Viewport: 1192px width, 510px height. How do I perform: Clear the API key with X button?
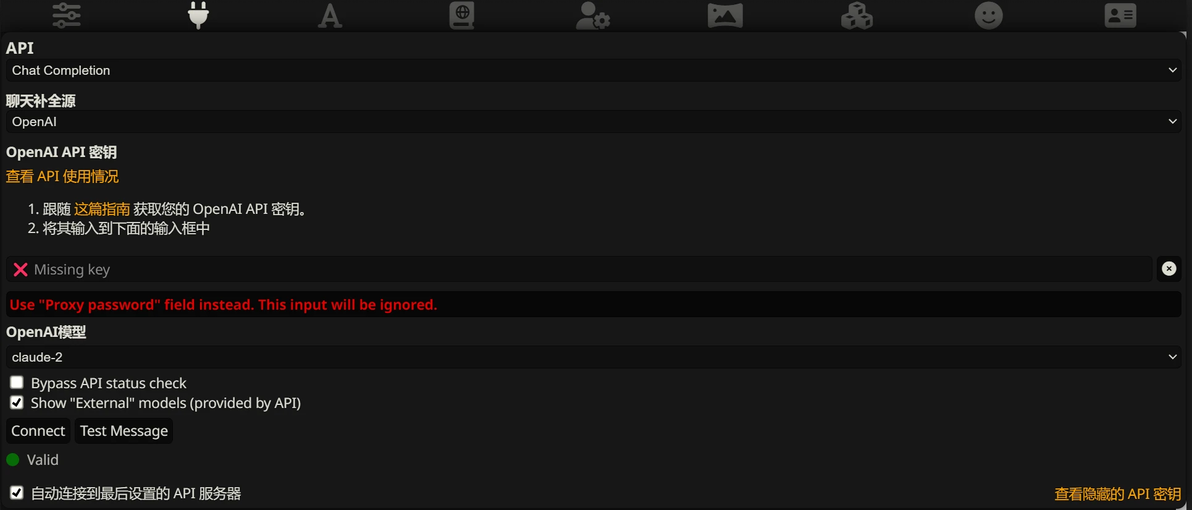(1169, 269)
